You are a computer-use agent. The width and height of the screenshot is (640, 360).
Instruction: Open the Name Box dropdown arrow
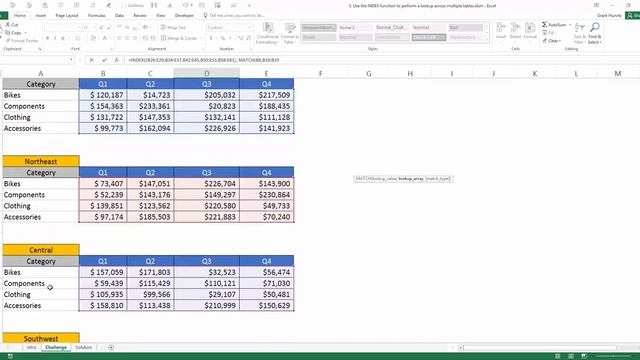pos(71,60)
